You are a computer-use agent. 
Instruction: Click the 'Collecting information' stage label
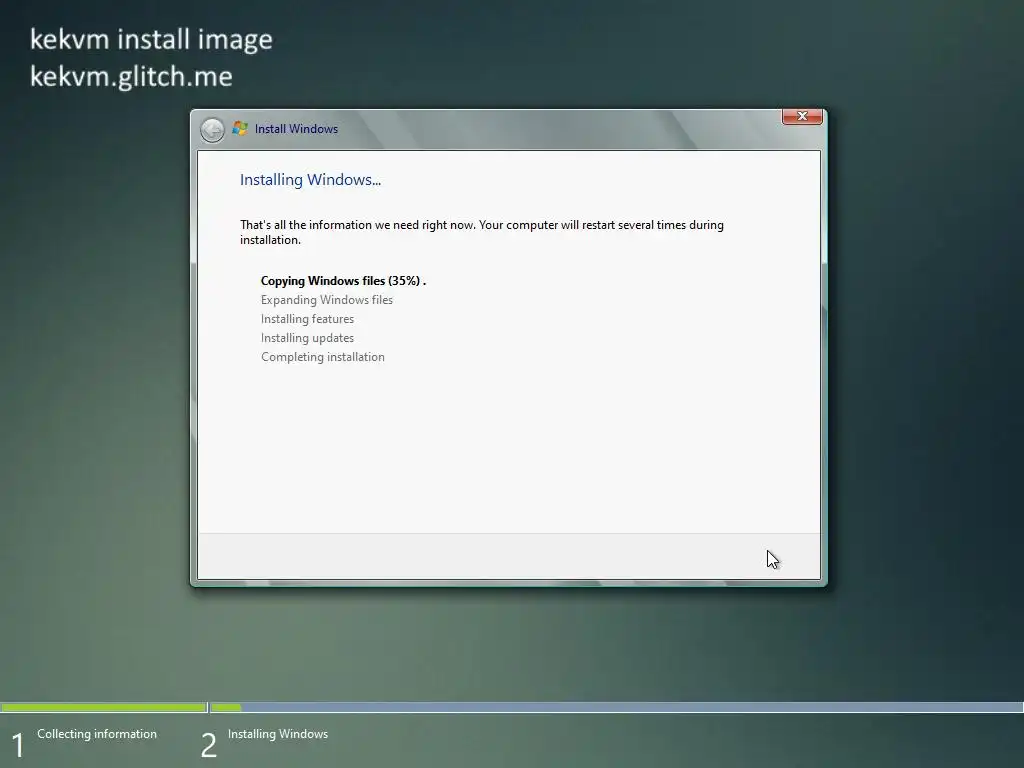97,734
